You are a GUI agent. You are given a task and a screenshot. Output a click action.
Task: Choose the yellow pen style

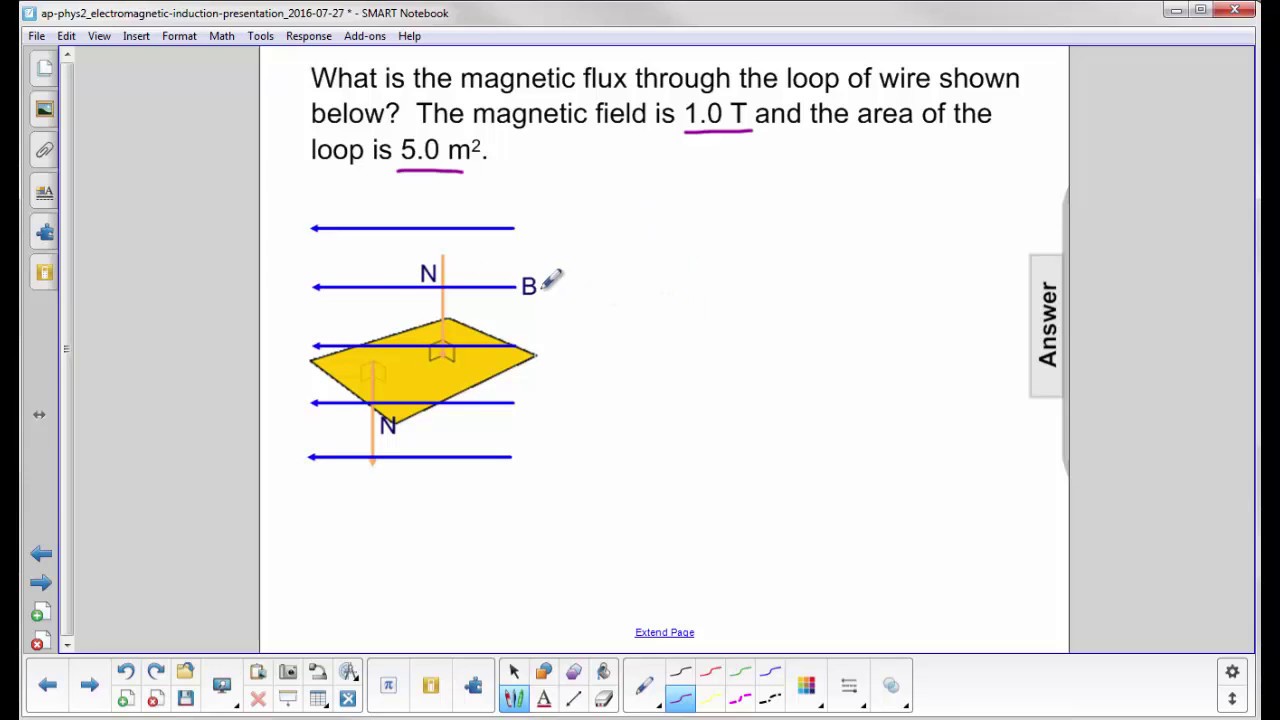click(x=710, y=699)
